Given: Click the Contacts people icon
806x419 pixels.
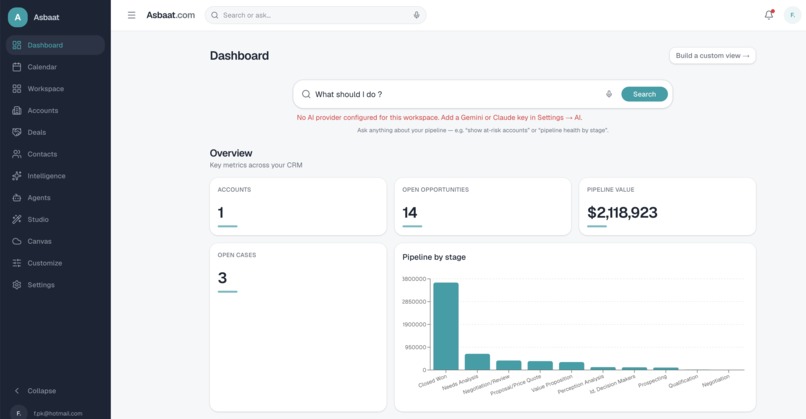Looking at the screenshot, I should (17, 154).
